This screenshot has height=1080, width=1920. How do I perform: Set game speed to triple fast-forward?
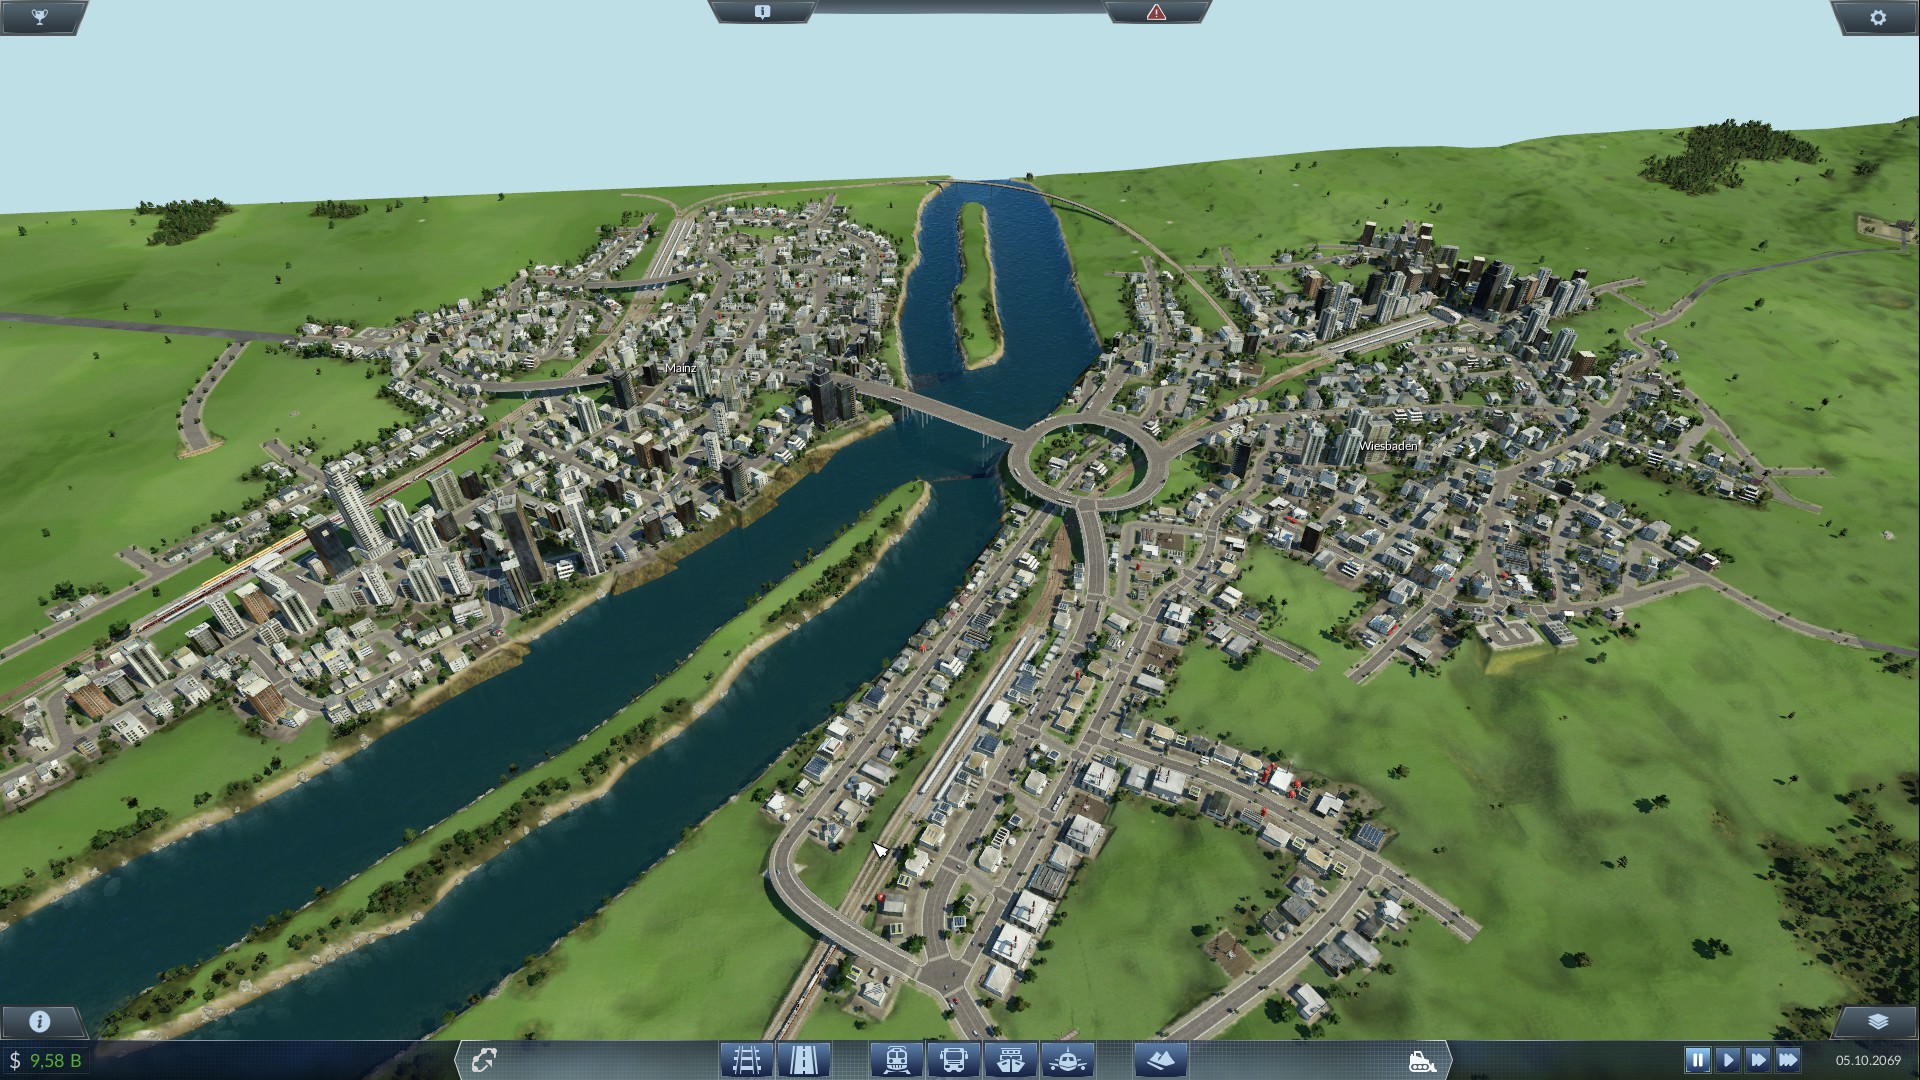coord(1788,1059)
